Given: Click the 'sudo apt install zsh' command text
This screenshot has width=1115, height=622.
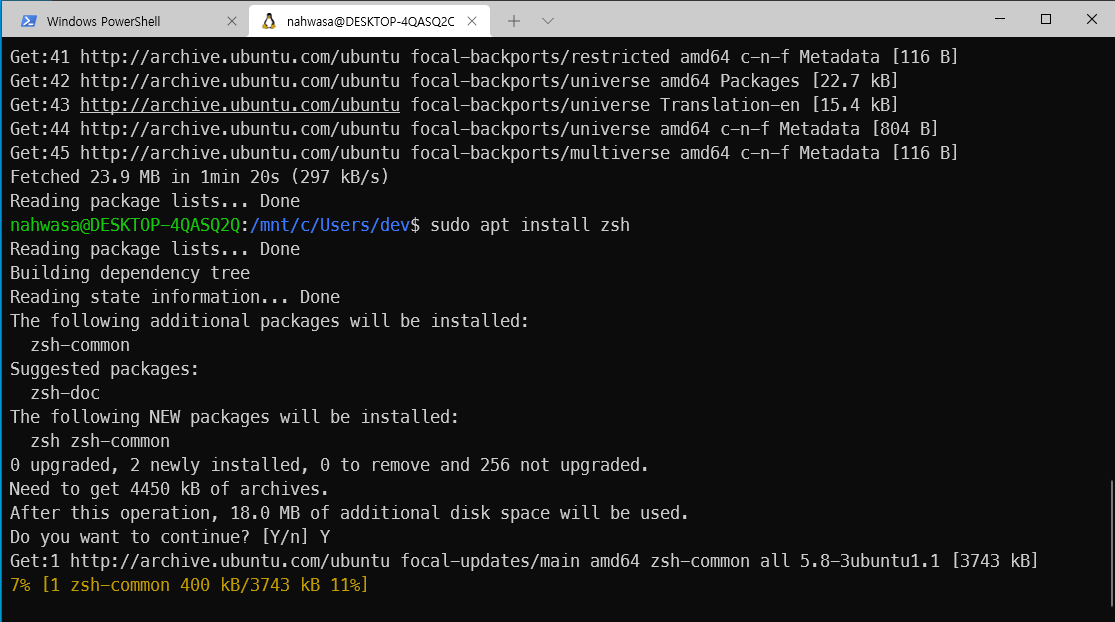Looking at the screenshot, I should click(530, 225).
